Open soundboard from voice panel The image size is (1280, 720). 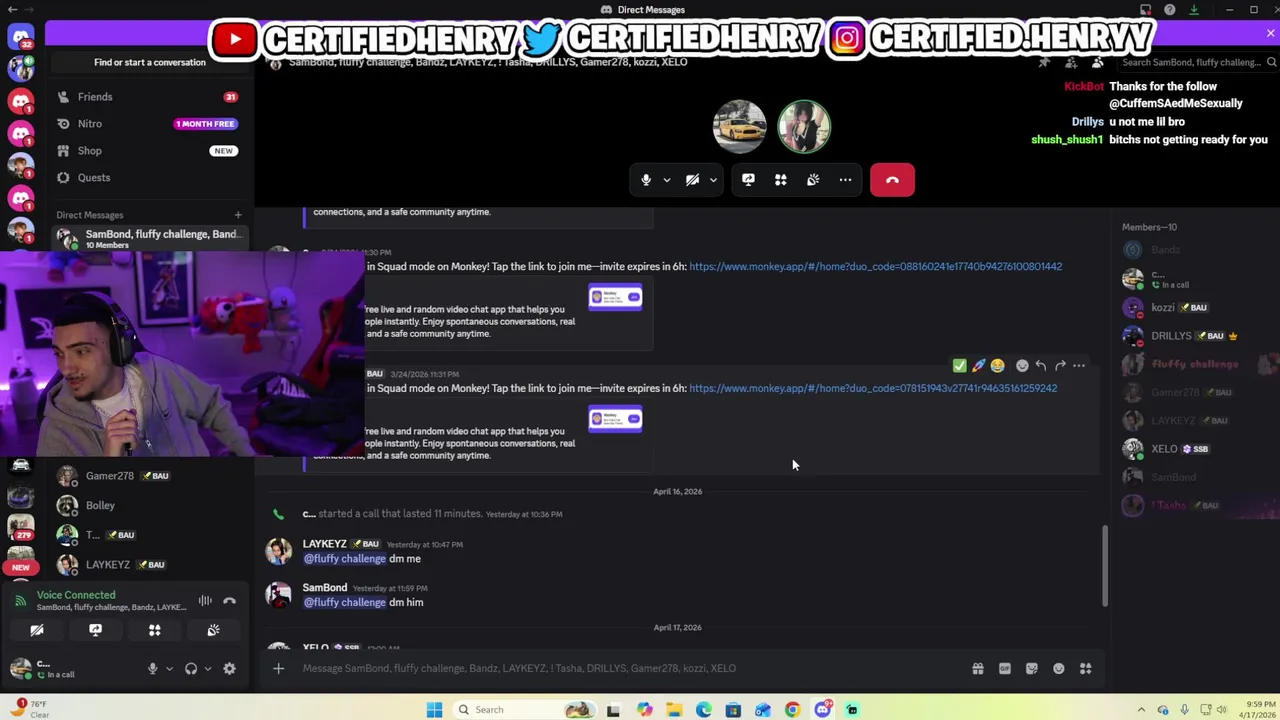213,630
